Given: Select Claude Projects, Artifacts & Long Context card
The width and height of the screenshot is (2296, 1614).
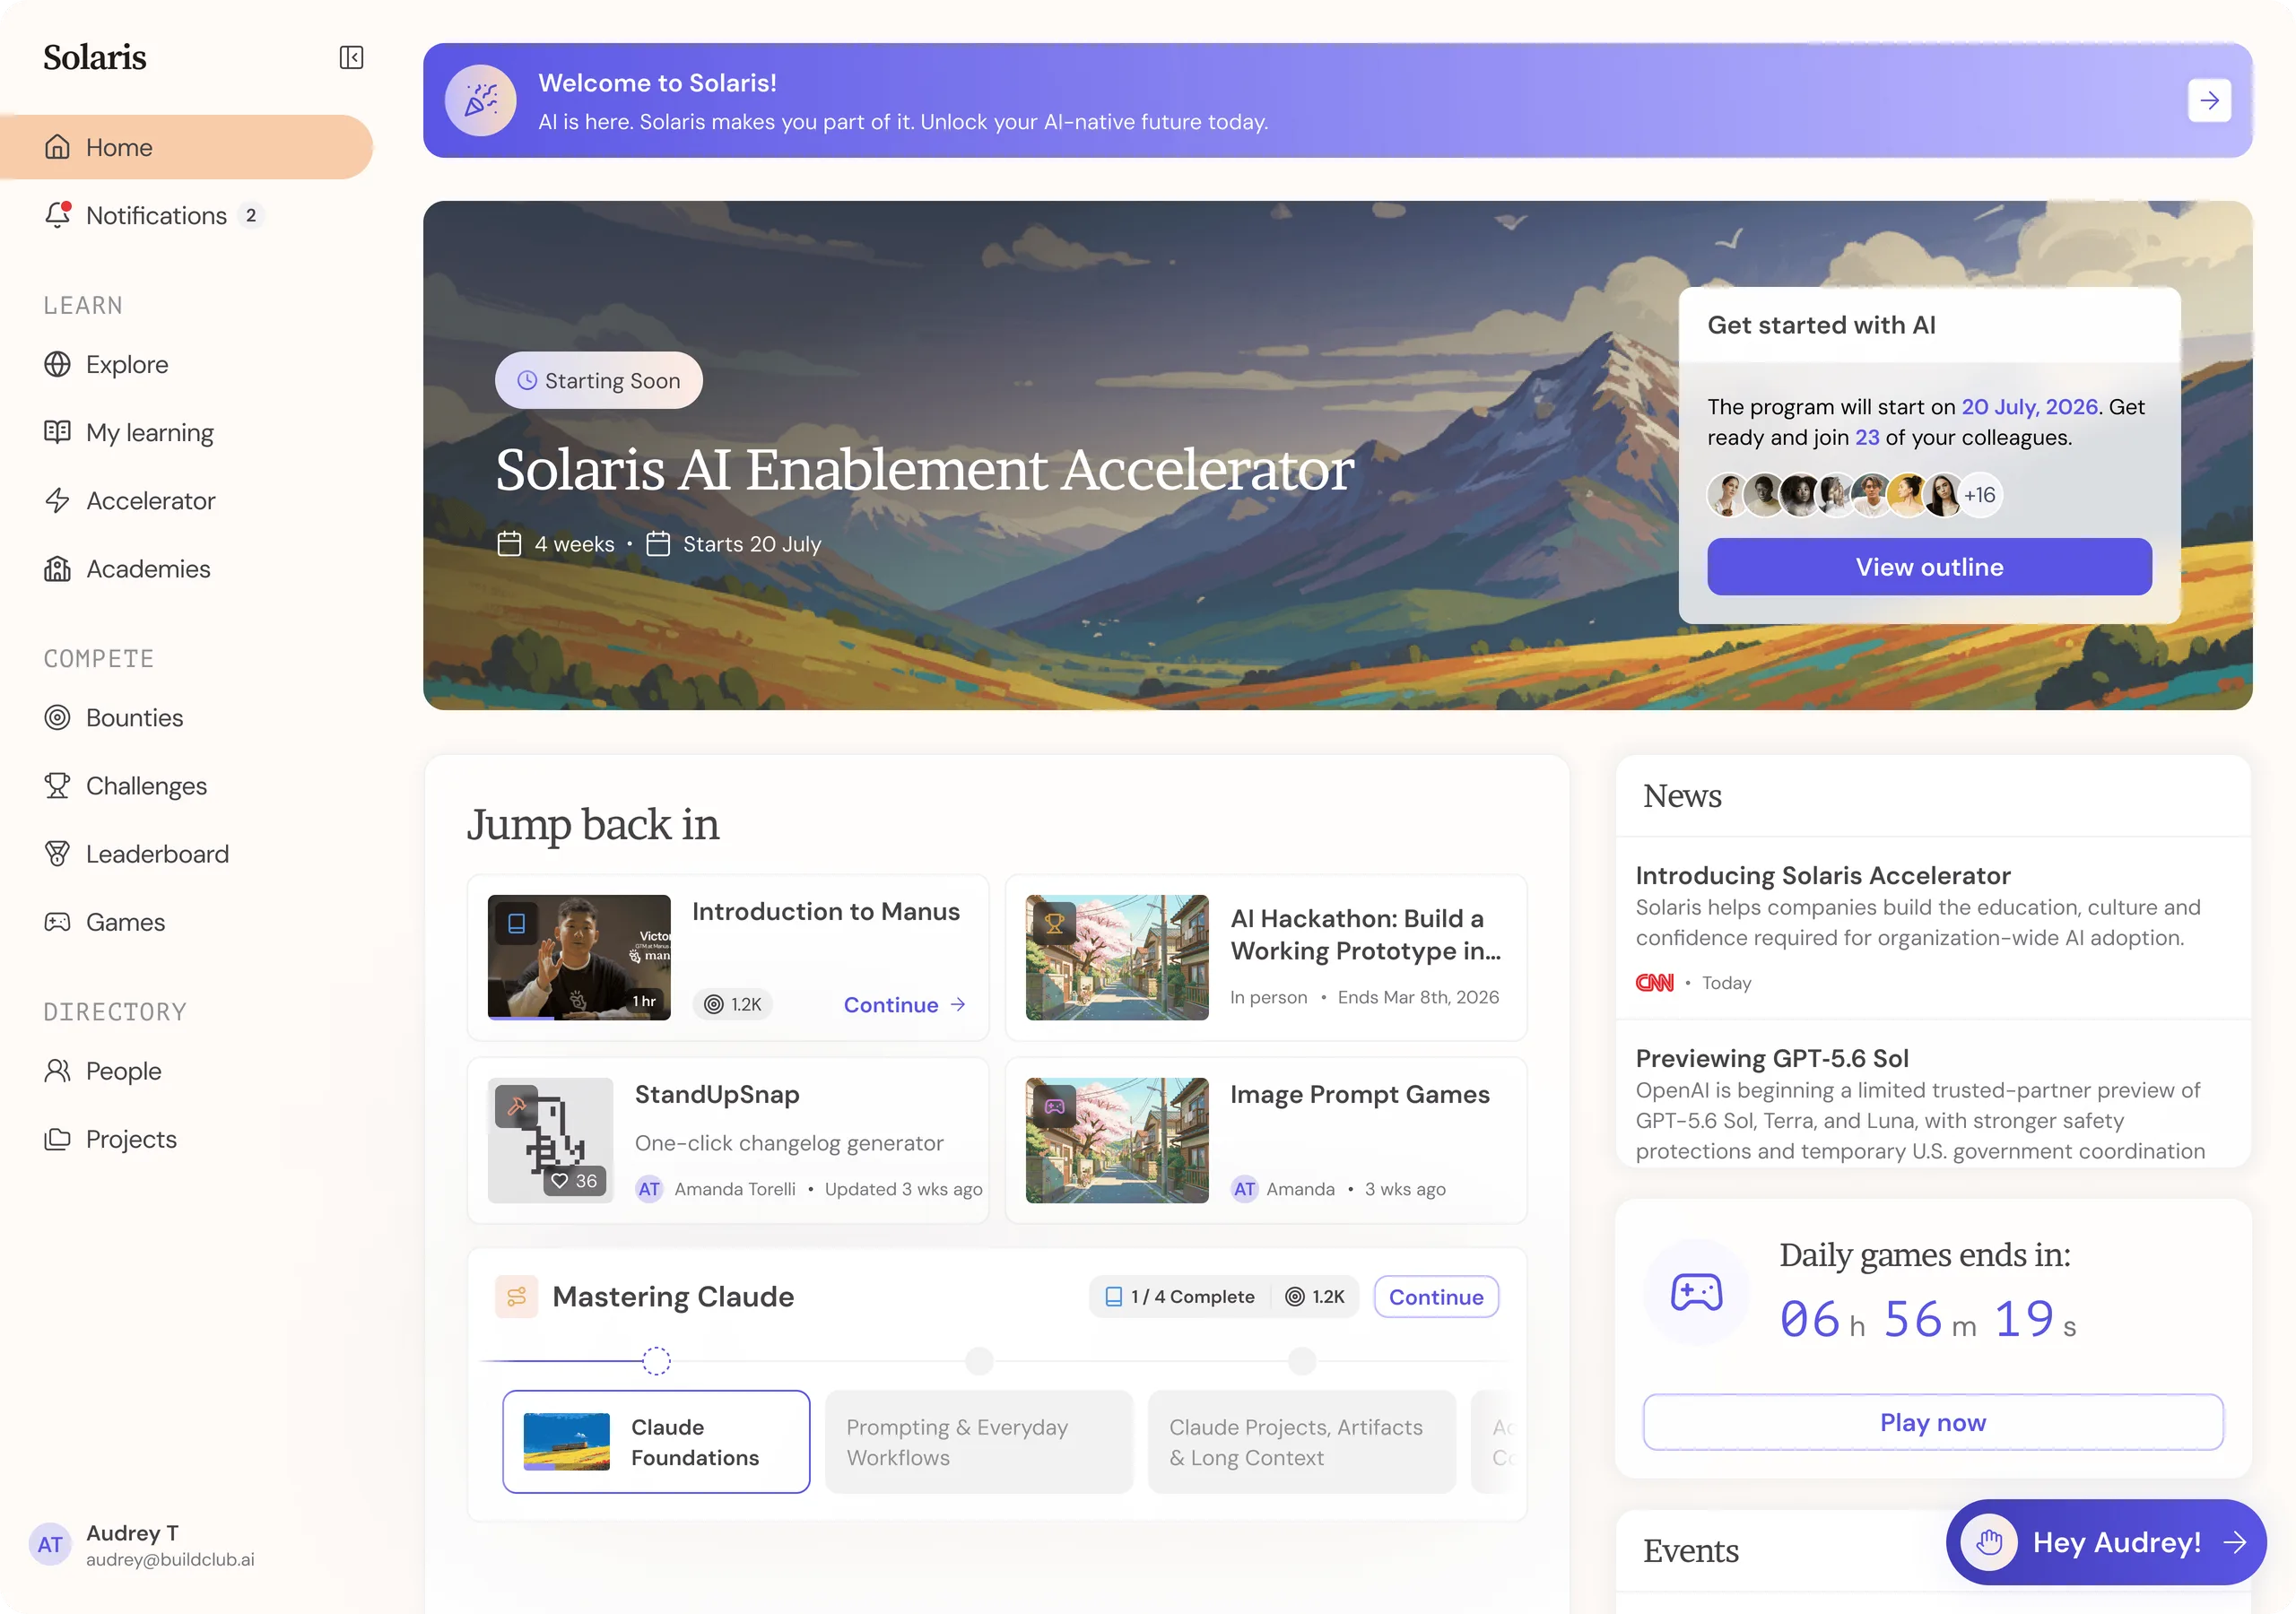Looking at the screenshot, I should (1302, 1441).
